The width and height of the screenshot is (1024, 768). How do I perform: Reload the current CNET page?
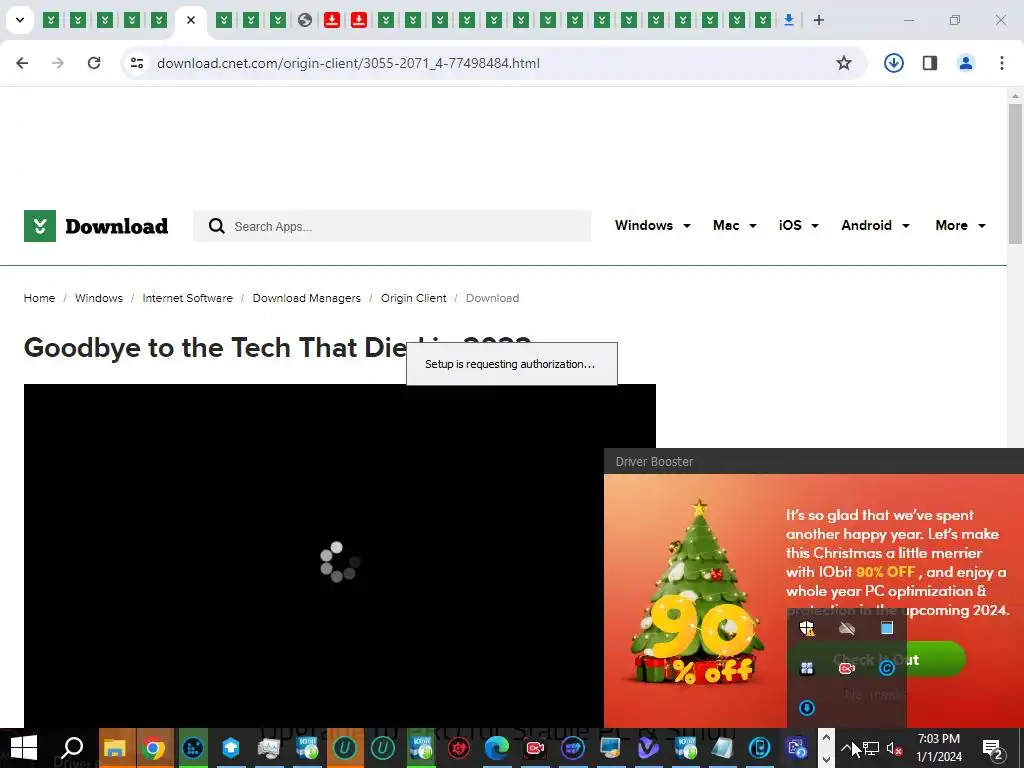pyautogui.click(x=94, y=63)
